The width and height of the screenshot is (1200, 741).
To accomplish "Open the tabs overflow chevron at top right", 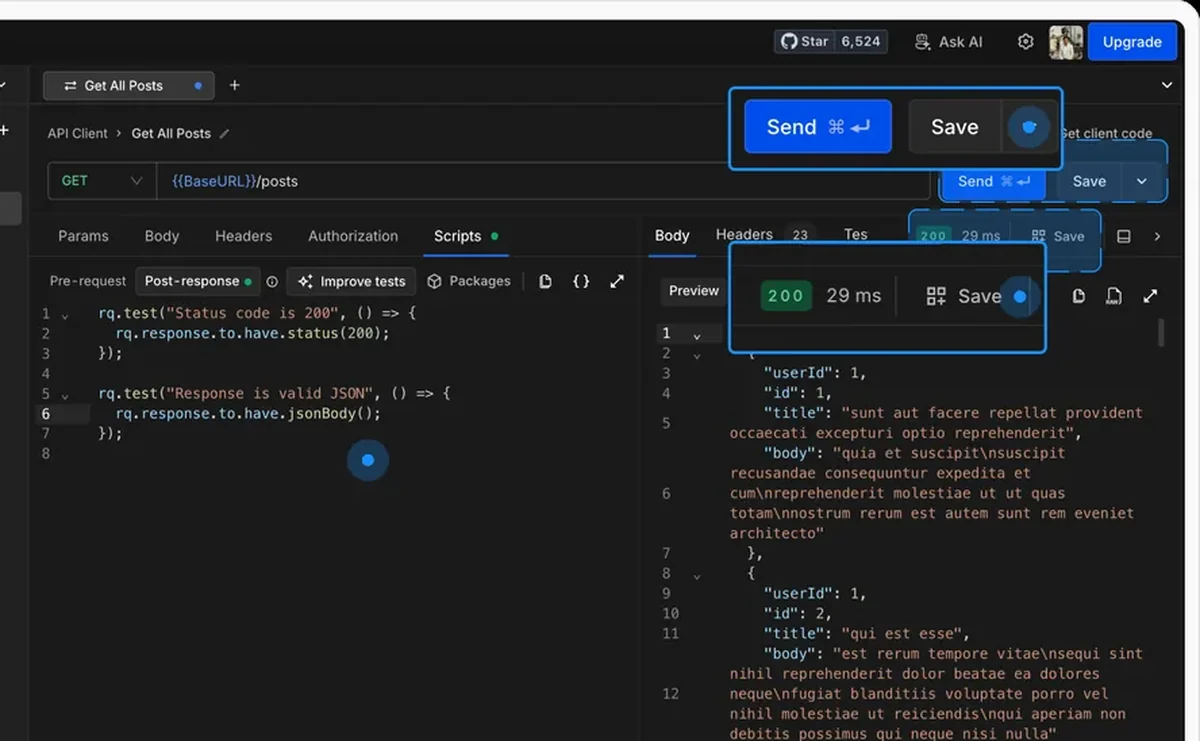I will tap(1167, 85).
